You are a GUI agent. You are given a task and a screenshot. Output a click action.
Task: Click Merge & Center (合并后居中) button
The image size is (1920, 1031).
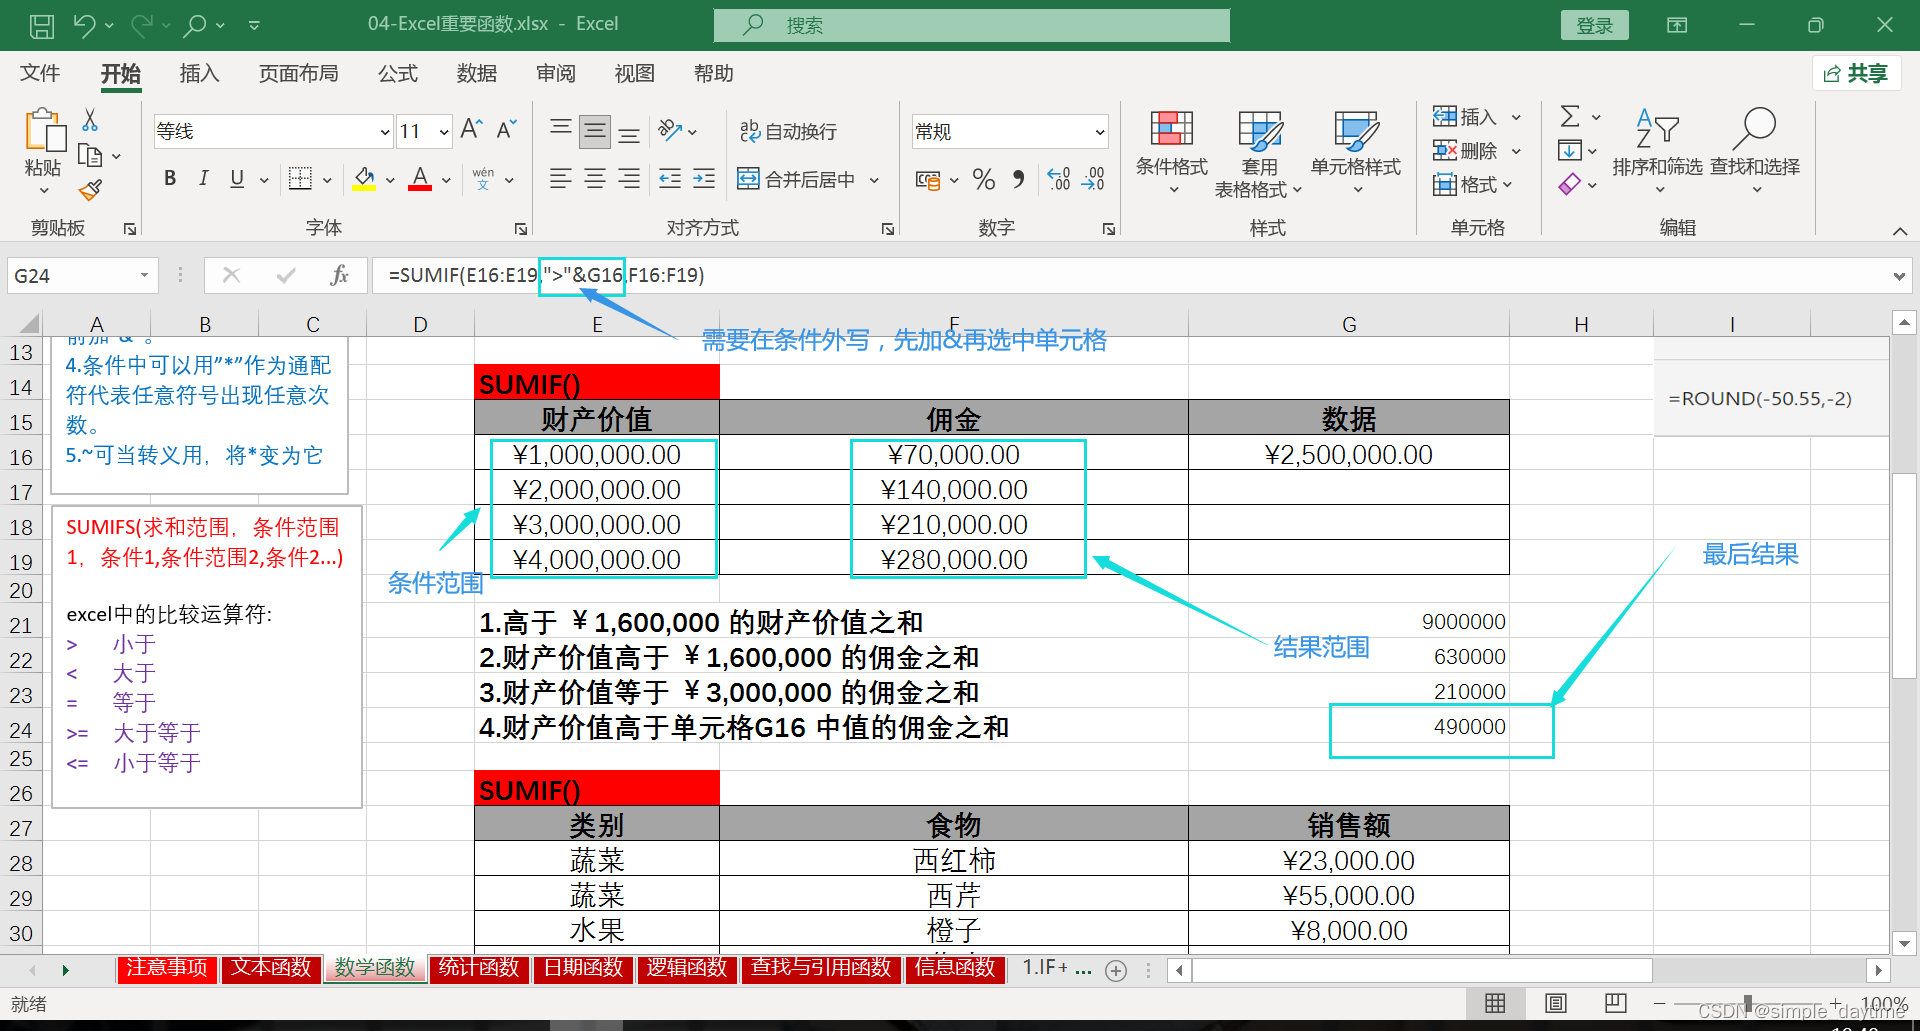coord(797,180)
